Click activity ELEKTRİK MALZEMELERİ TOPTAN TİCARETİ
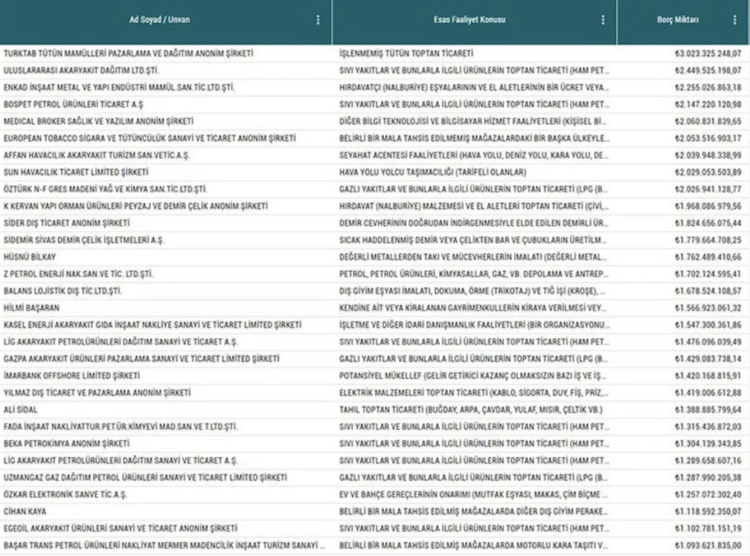Image resolution: width=750 pixels, height=556 pixels. (474, 393)
